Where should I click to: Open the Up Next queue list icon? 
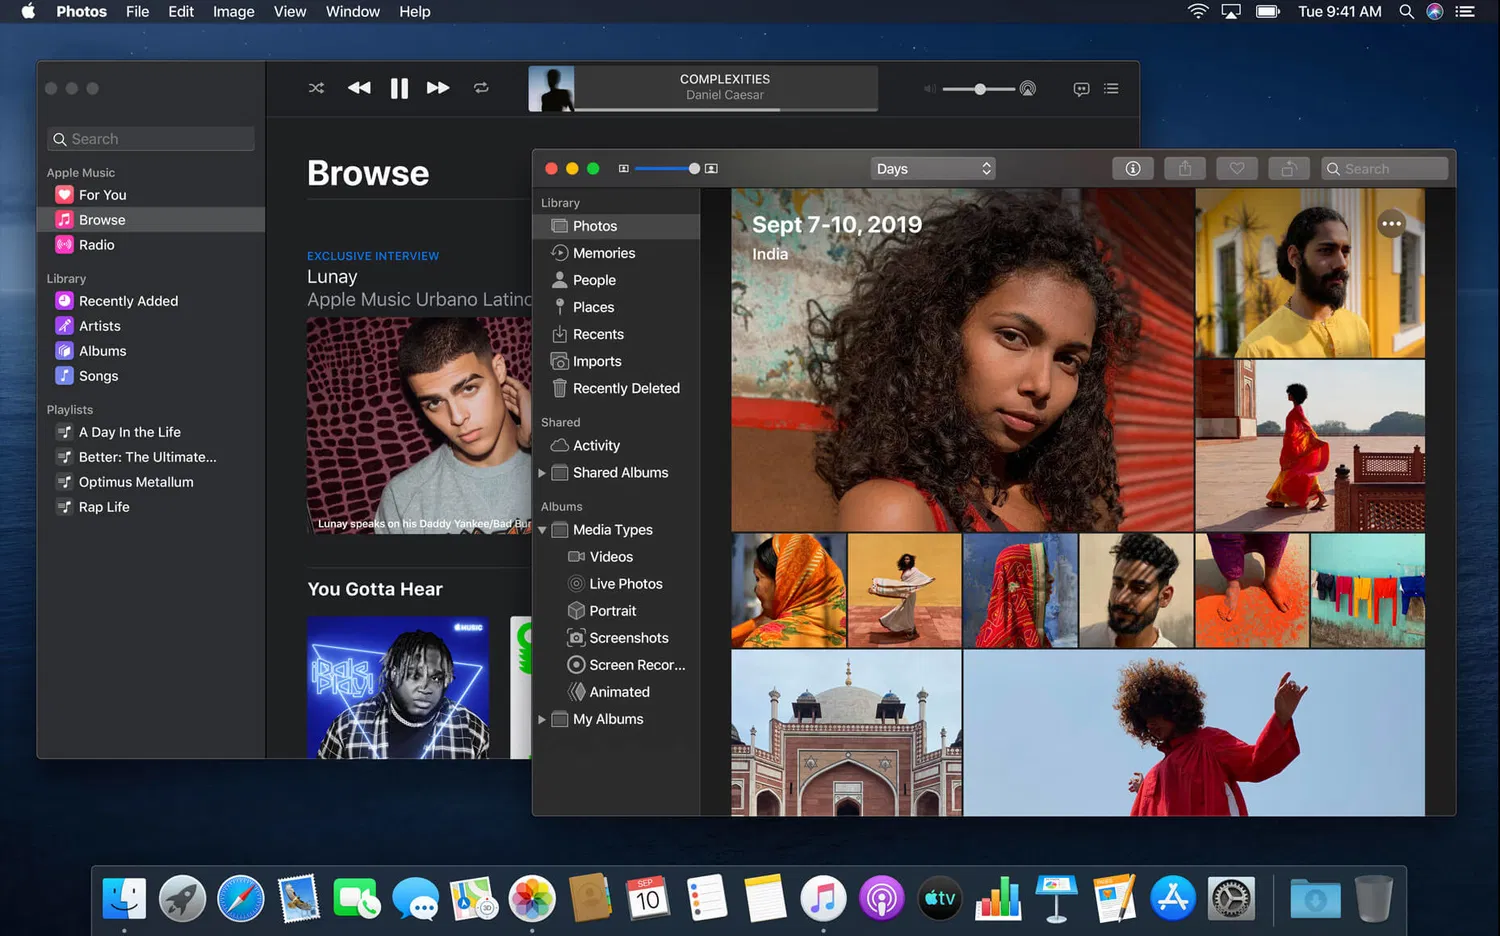(x=1111, y=89)
